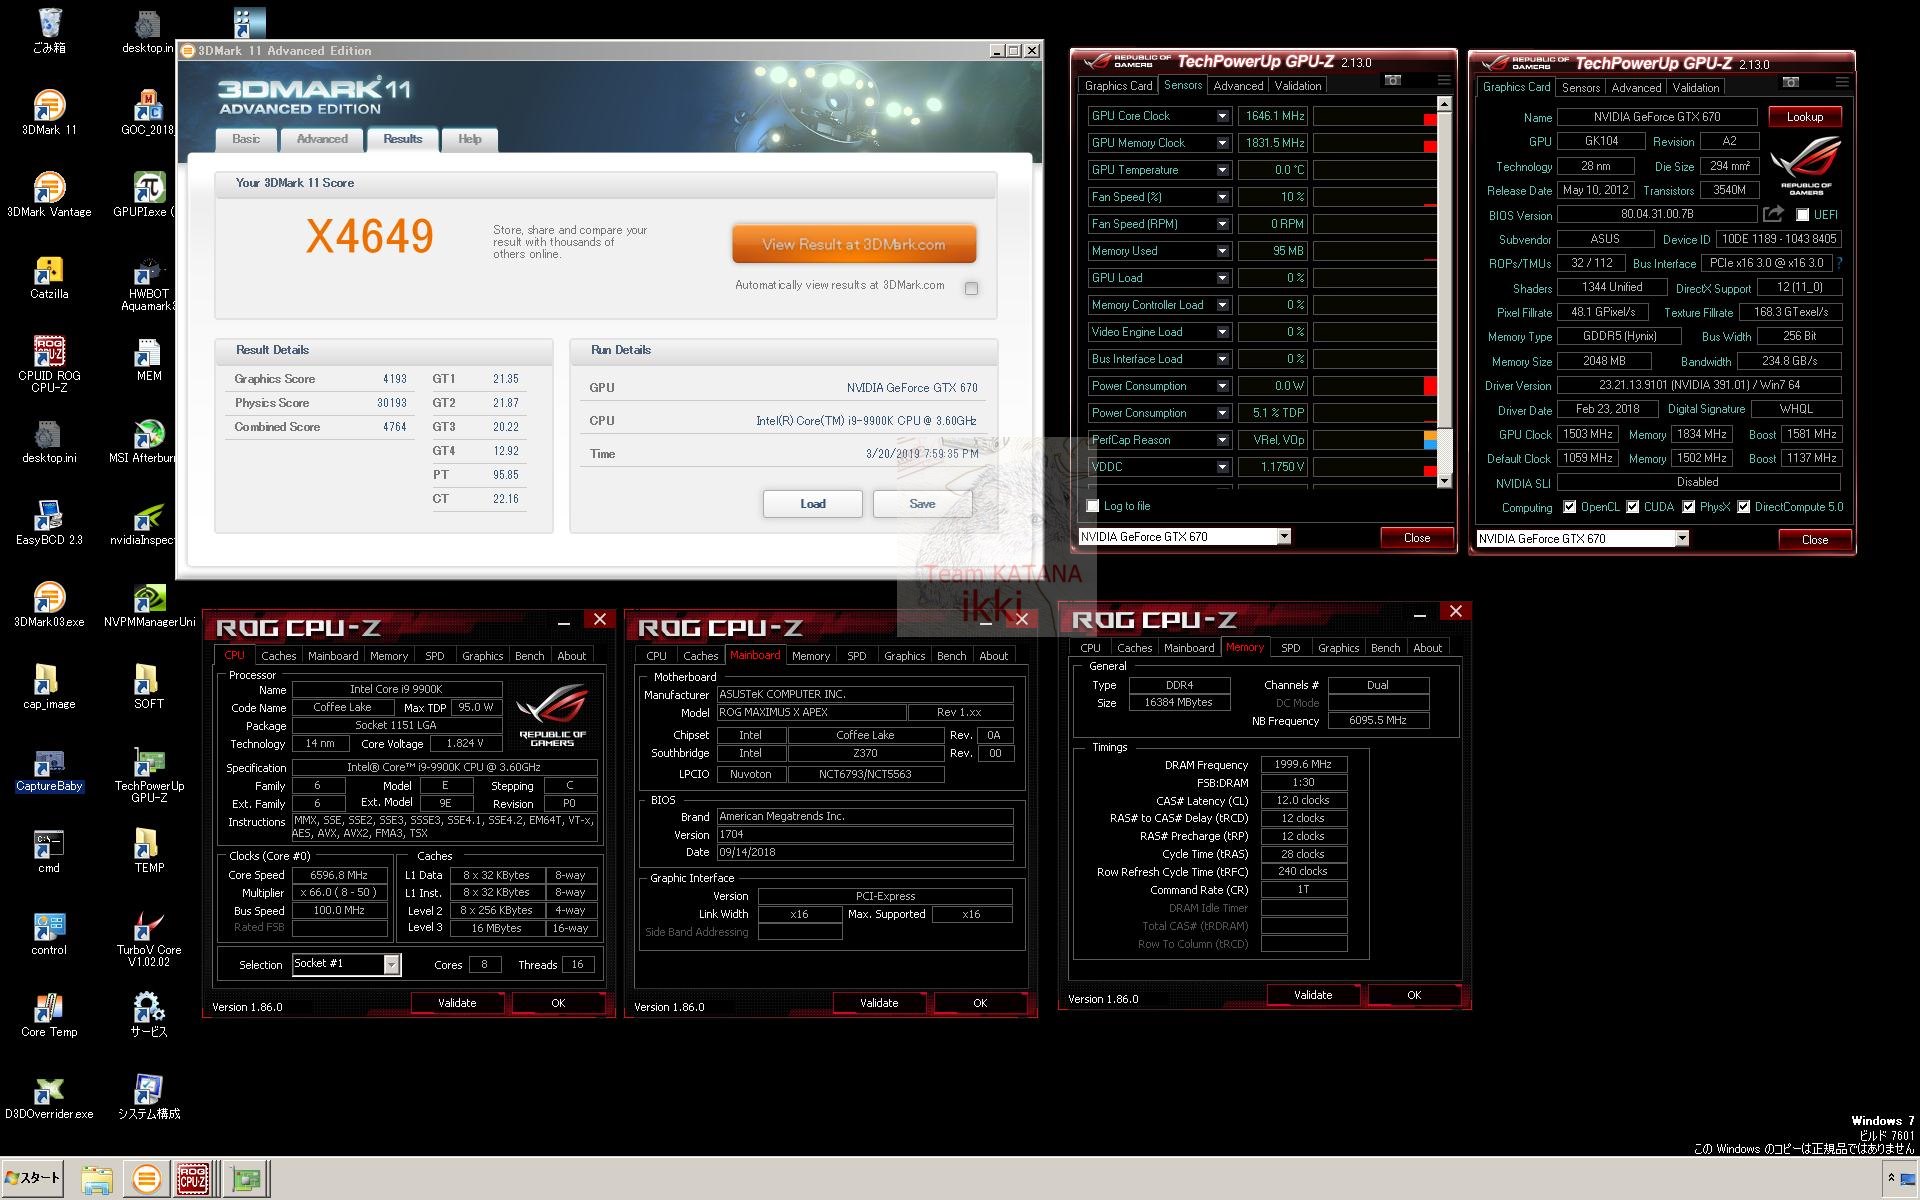1920x1200 pixels.
Task: Click the GPU Core Clock sensor graph
Action: coord(1375,116)
